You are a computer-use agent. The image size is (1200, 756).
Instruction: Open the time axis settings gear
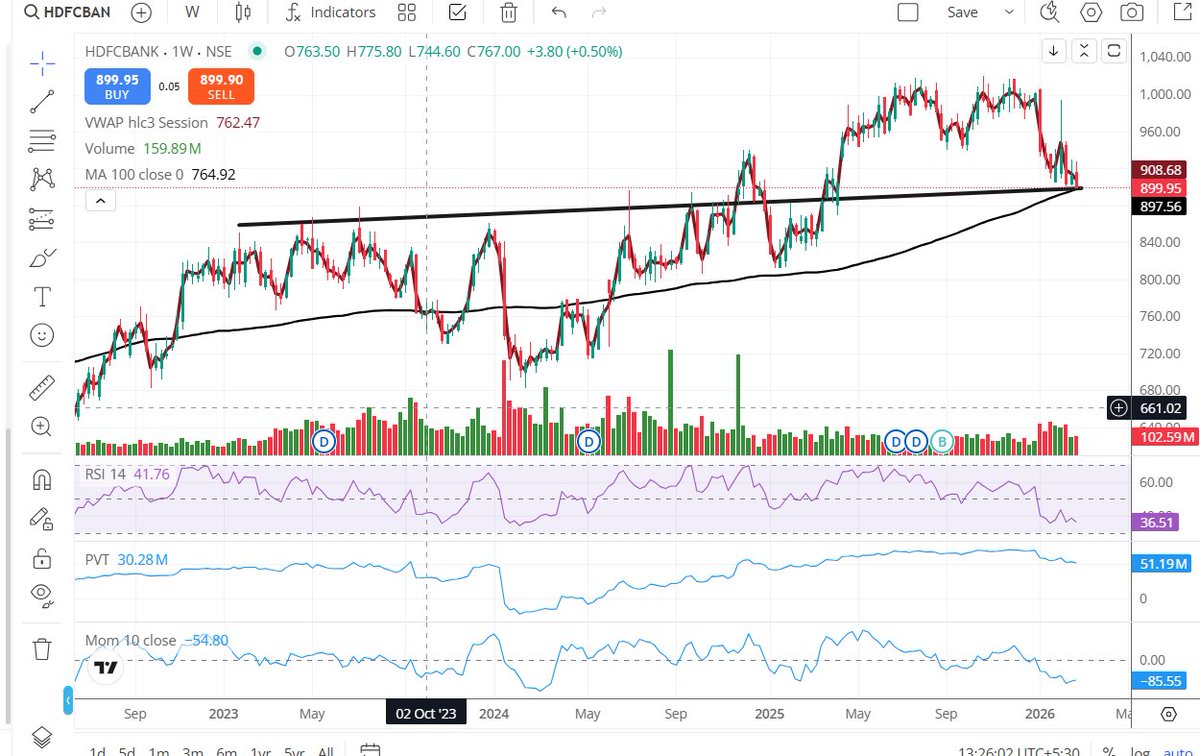[x=1169, y=714]
